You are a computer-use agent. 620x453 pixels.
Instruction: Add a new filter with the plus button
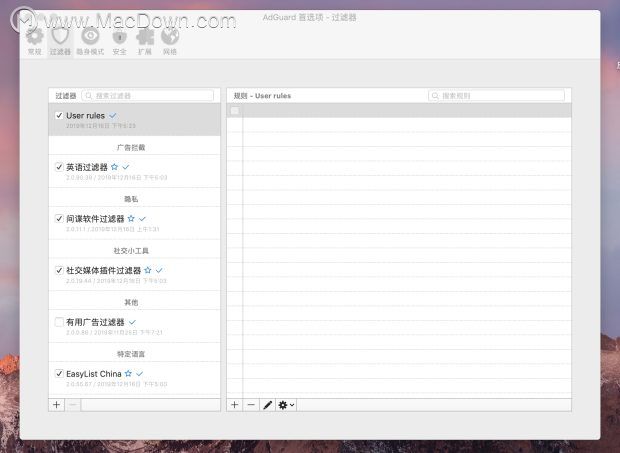(57, 405)
